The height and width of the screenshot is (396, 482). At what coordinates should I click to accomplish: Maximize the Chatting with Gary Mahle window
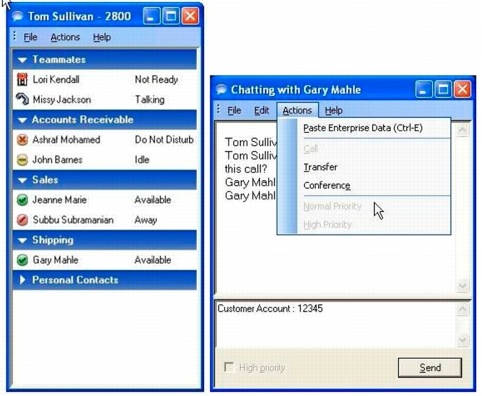443,89
